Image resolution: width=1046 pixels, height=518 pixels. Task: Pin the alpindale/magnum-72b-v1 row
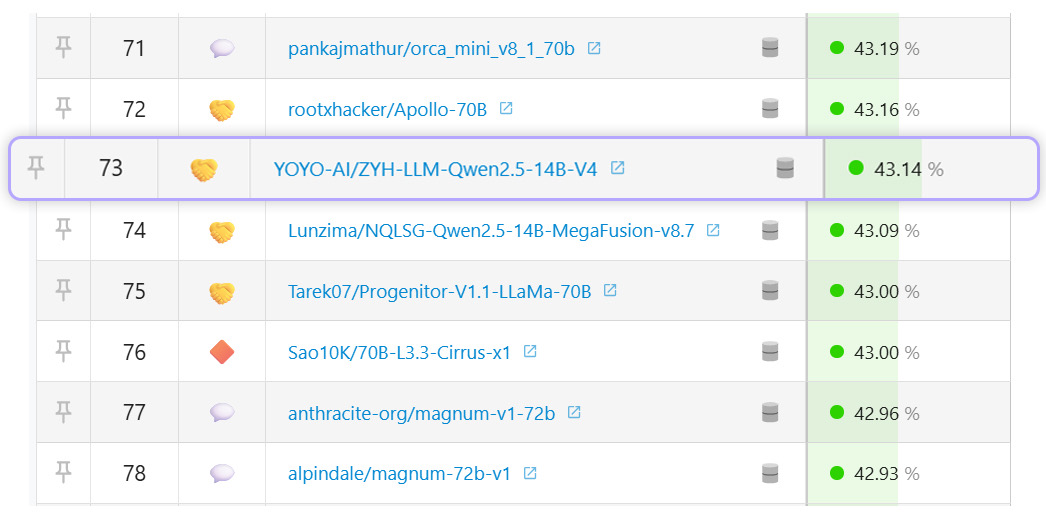click(63, 472)
